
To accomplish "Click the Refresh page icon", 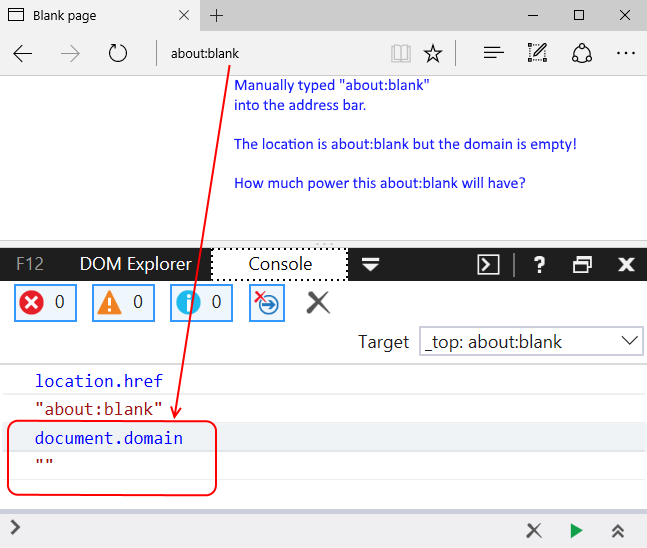I will 118,53.
